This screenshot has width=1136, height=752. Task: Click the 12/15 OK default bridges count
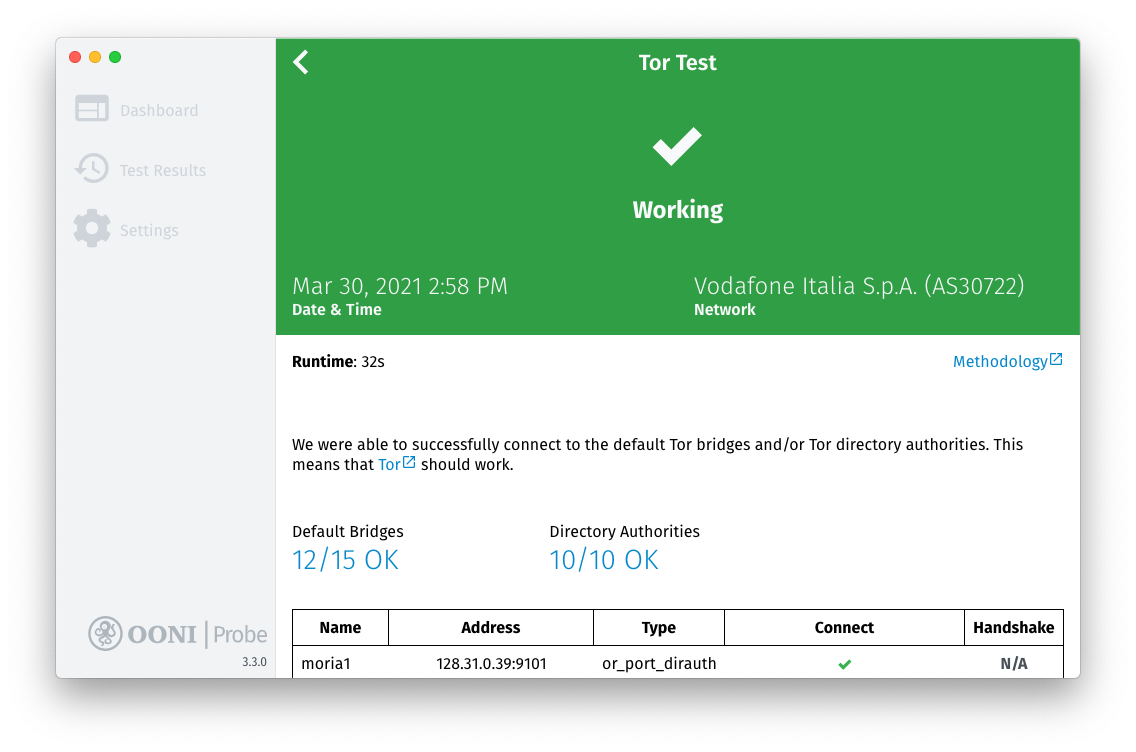[x=345, y=560]
